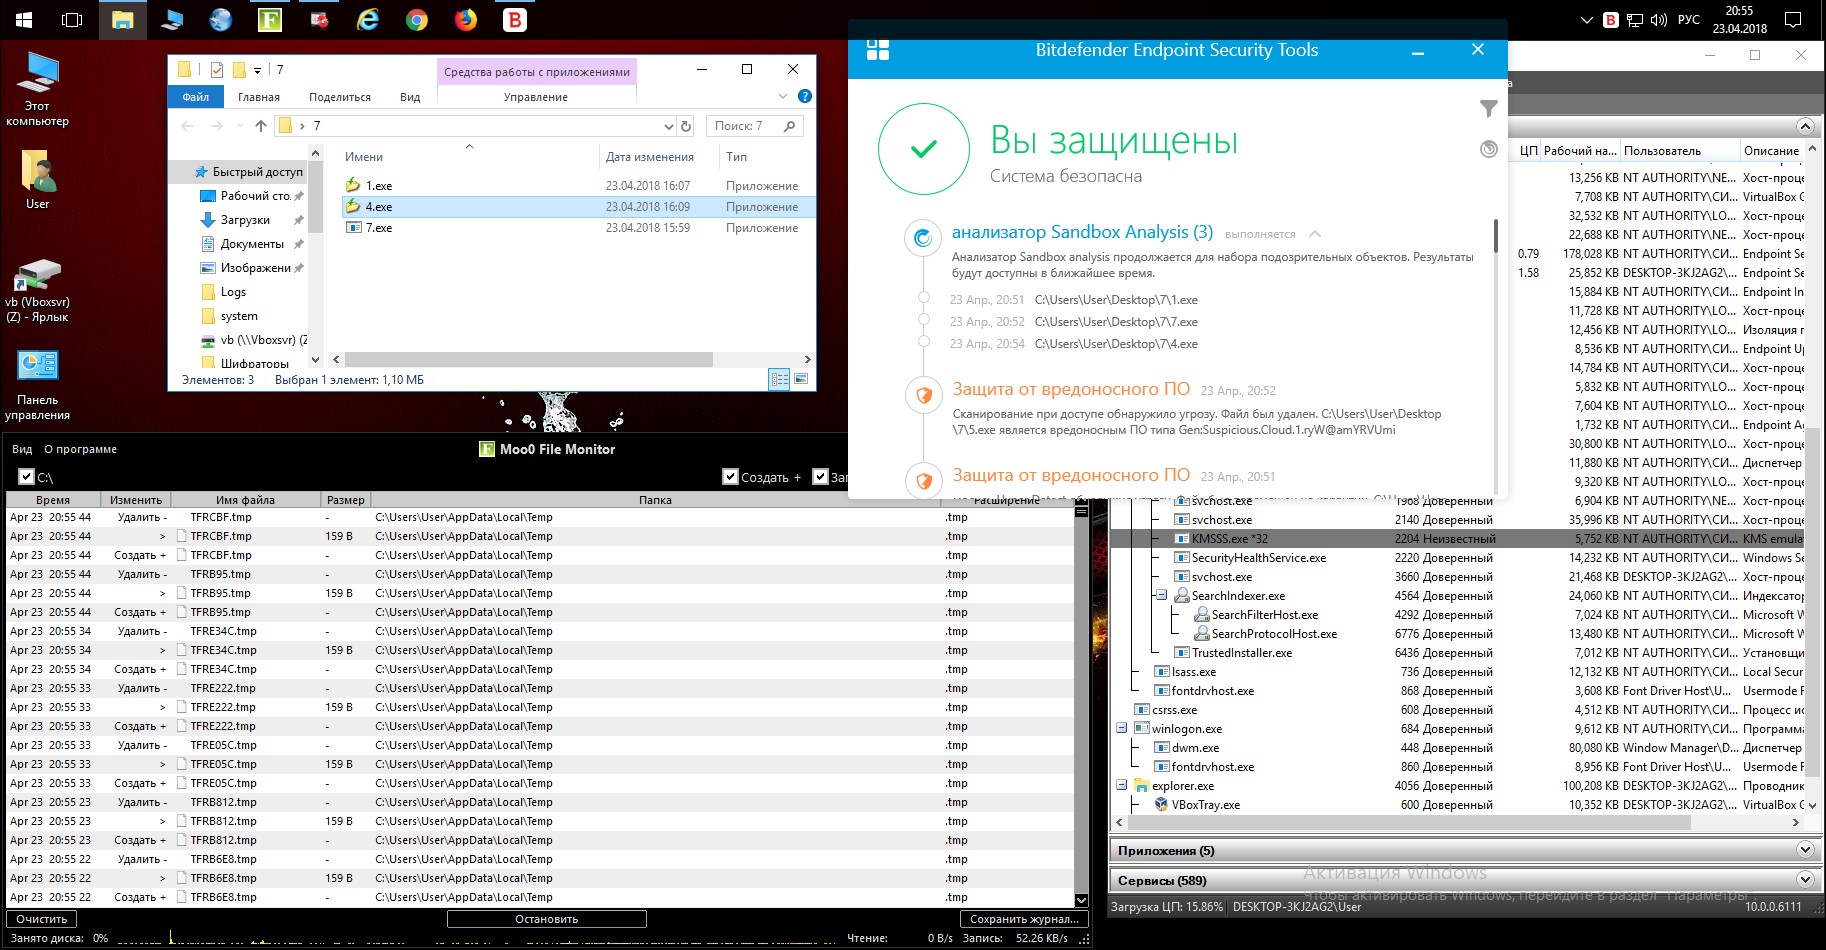Select the User folder on desktop
The image size is (1826, 950).
click(x=37, y=180)
